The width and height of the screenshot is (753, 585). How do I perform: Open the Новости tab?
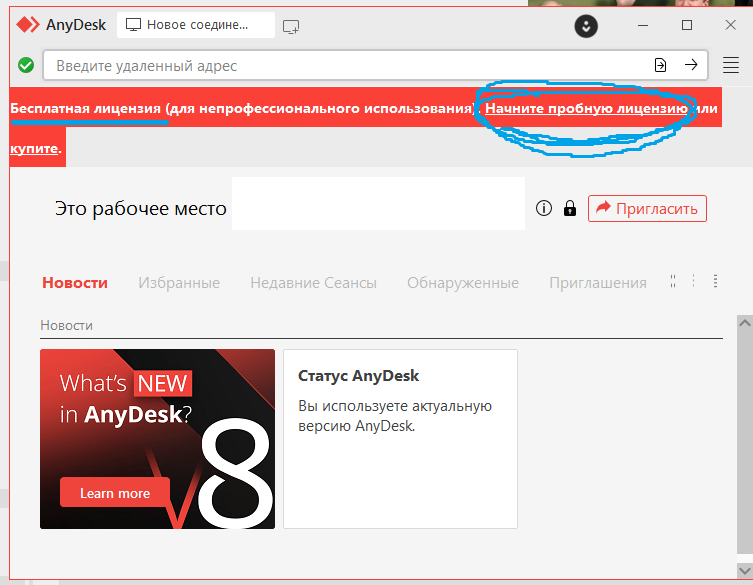pos(75,283)
